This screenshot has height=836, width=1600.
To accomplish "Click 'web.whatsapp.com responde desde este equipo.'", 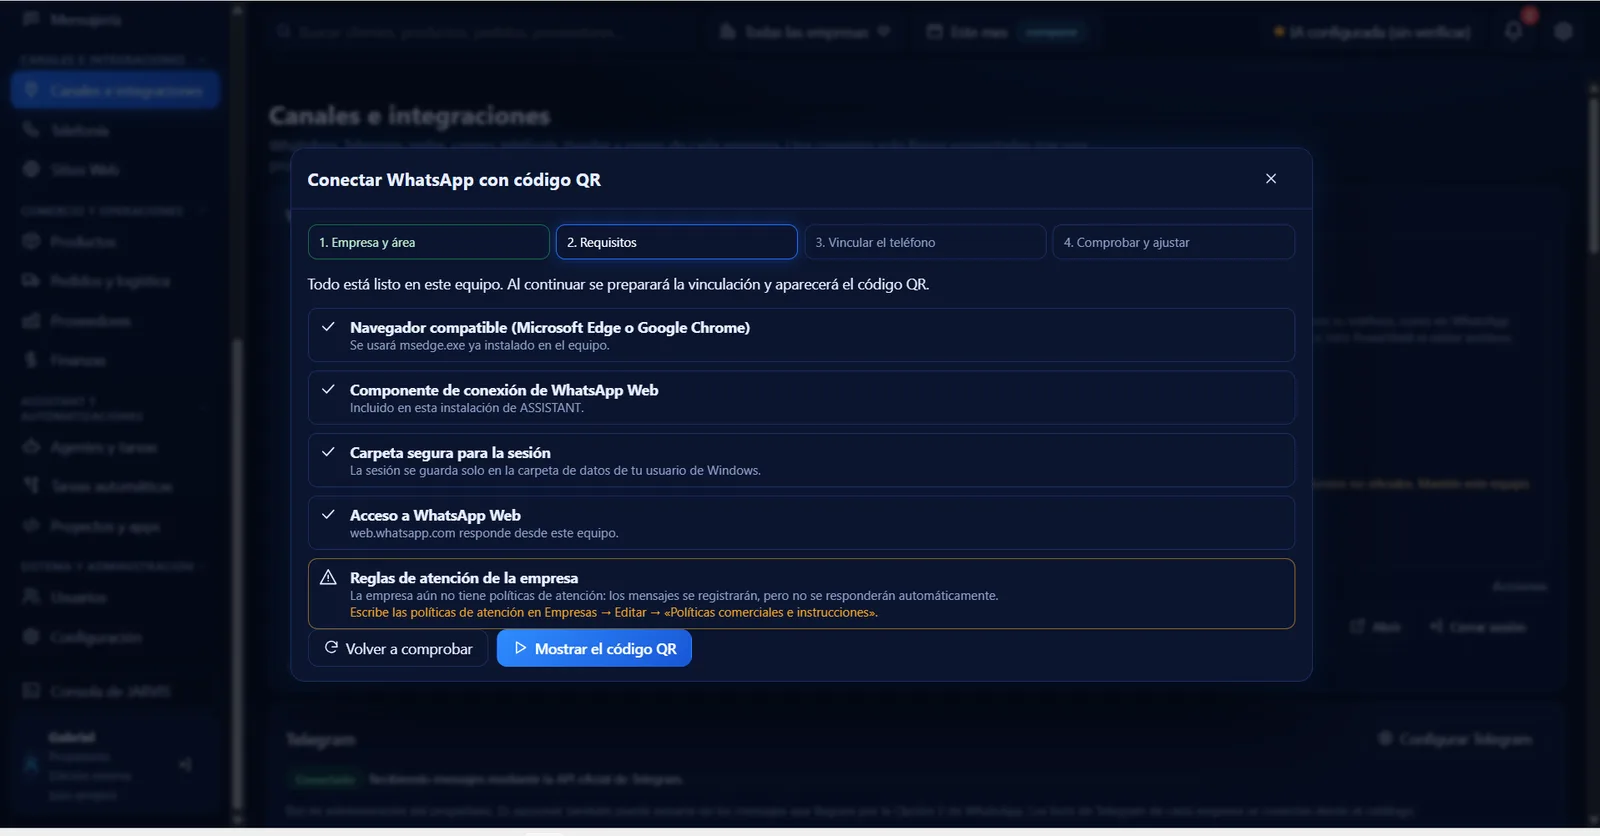I will 484,533.
